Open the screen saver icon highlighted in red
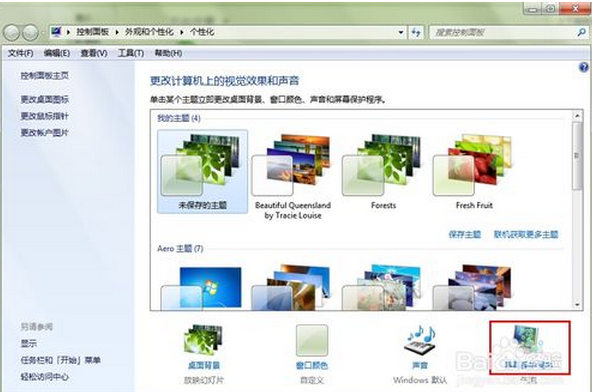 (x=529, y=348)
